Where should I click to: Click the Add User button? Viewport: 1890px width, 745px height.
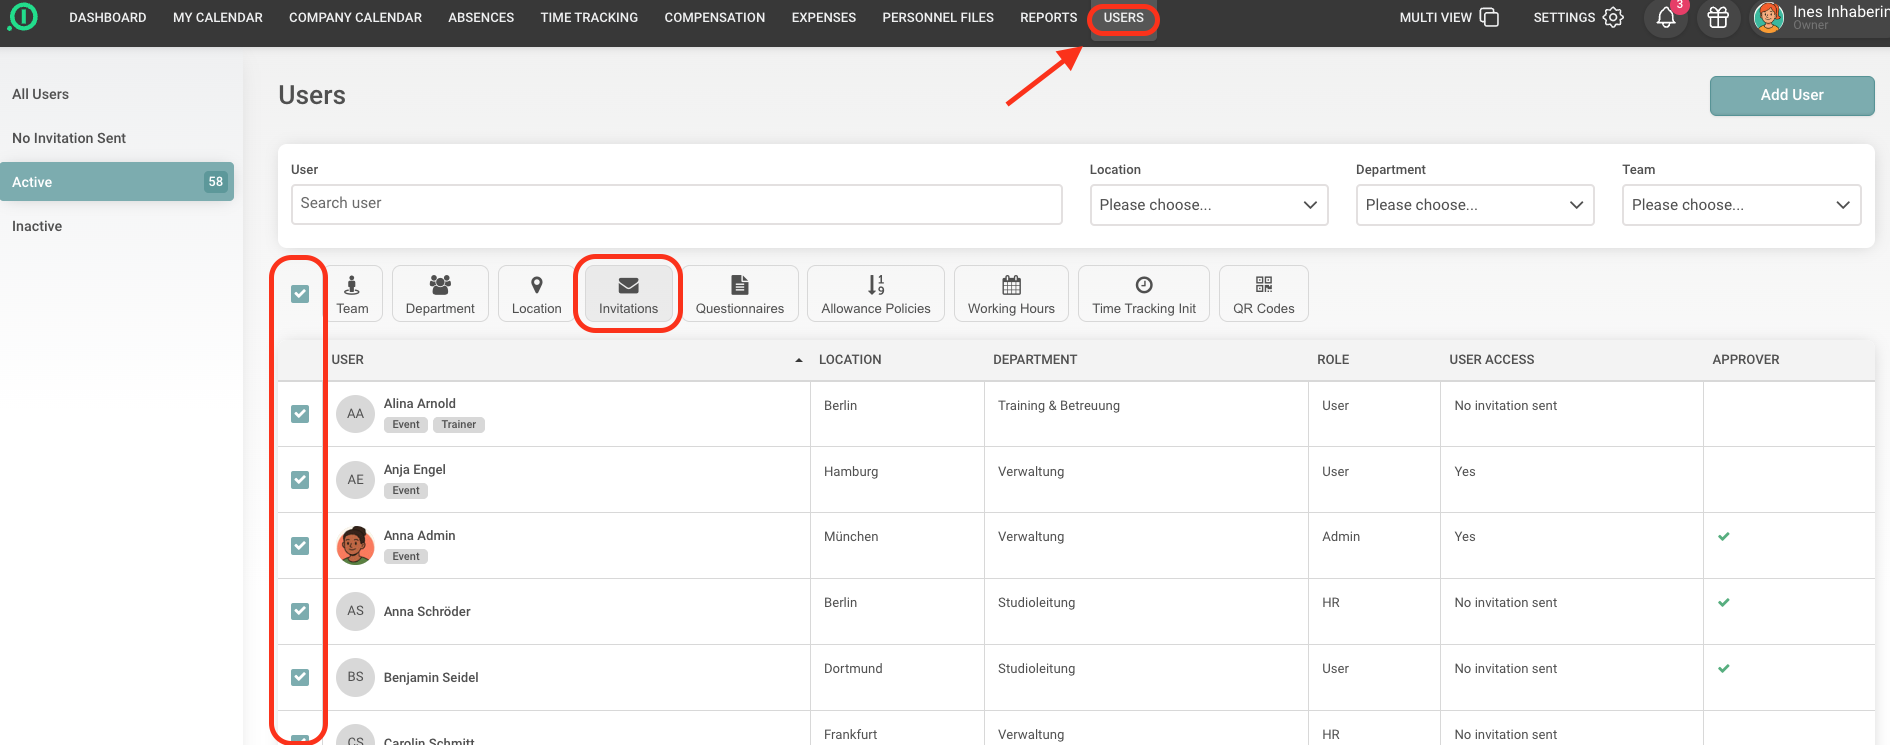pyautogui.click(x=1792, y=95)
